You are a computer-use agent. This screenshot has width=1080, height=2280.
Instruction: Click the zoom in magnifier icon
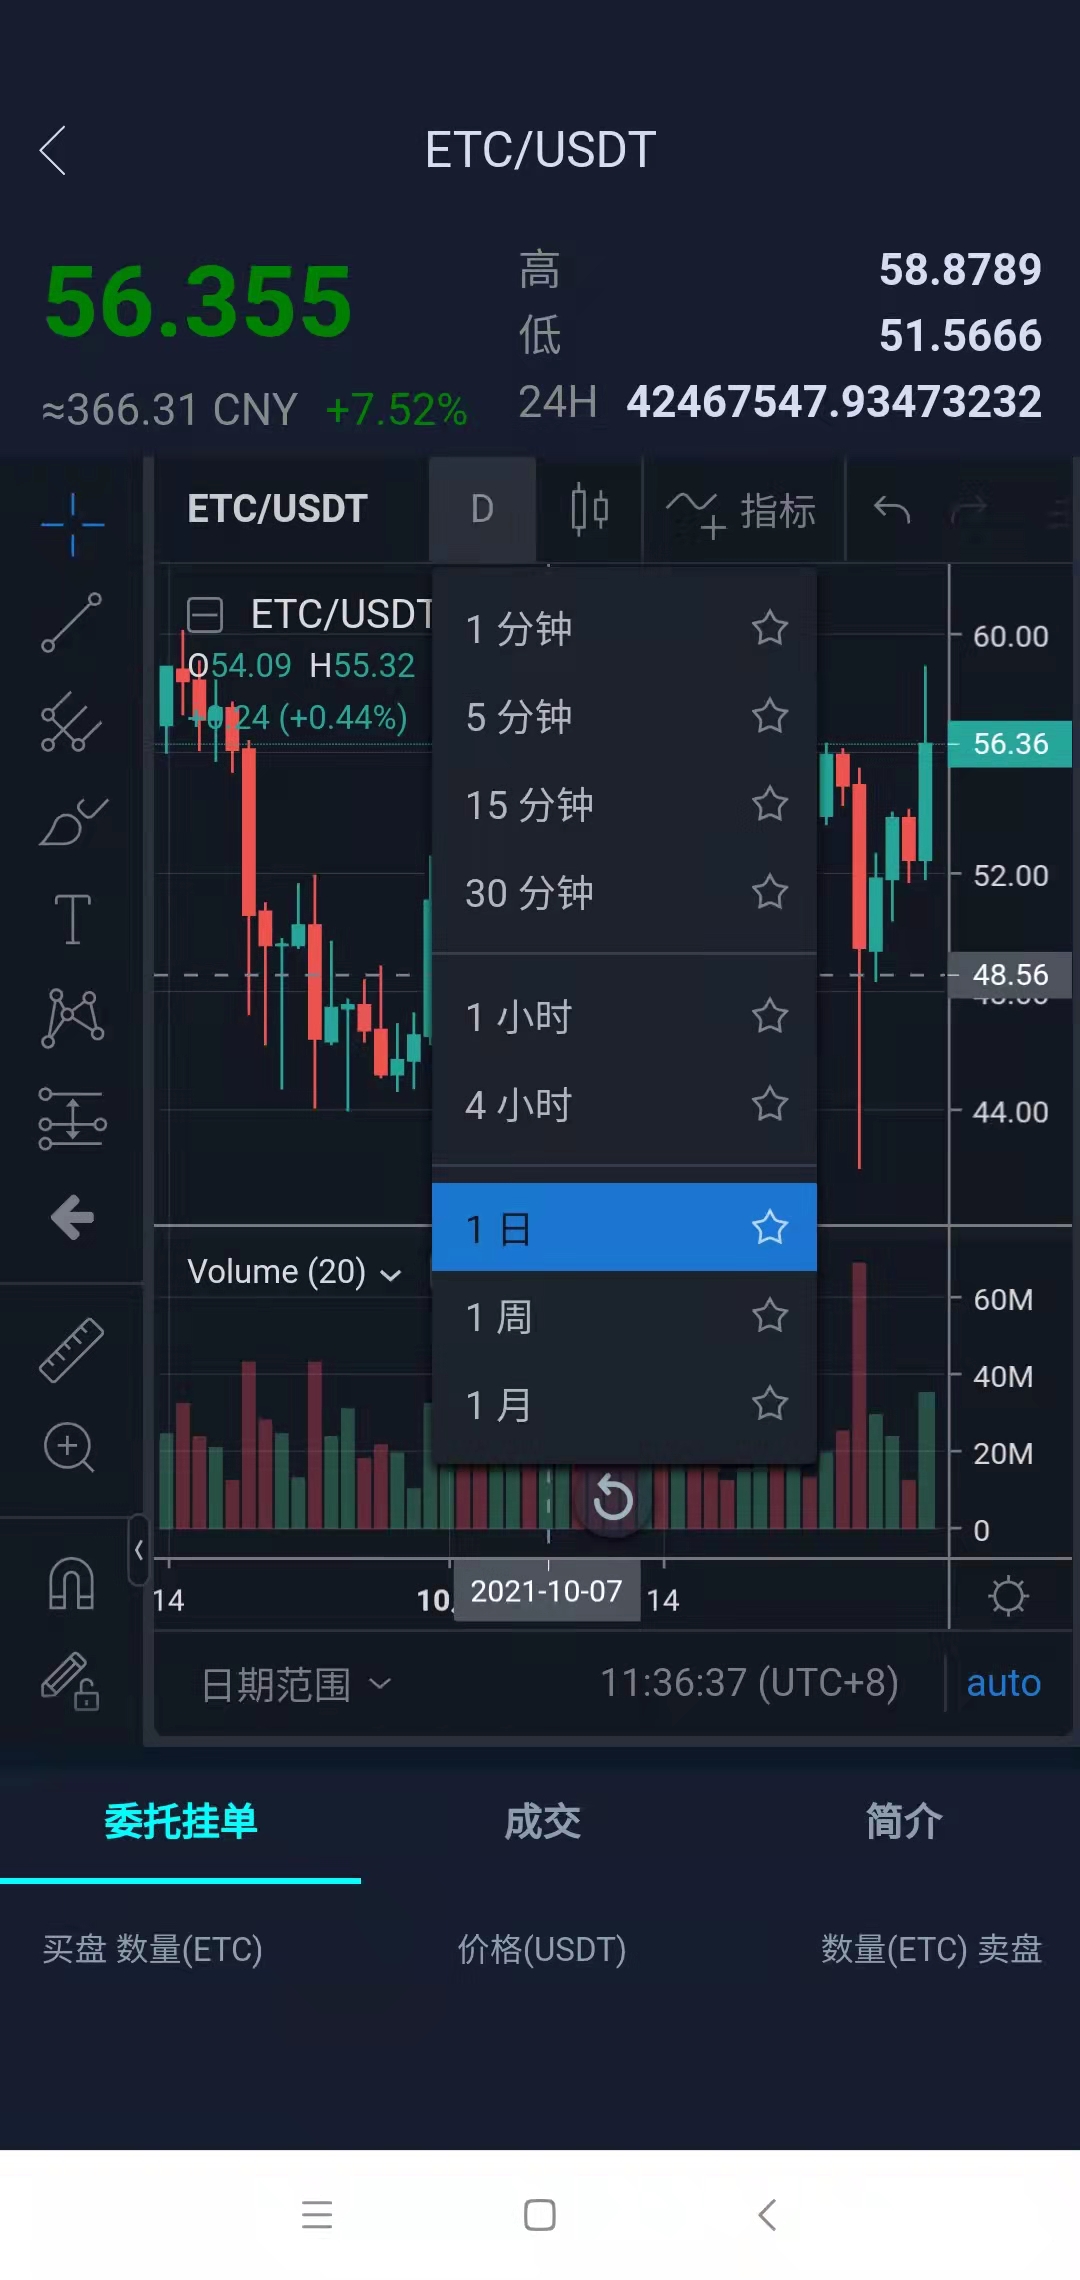pyautogui.click(x=69, y=1447)
